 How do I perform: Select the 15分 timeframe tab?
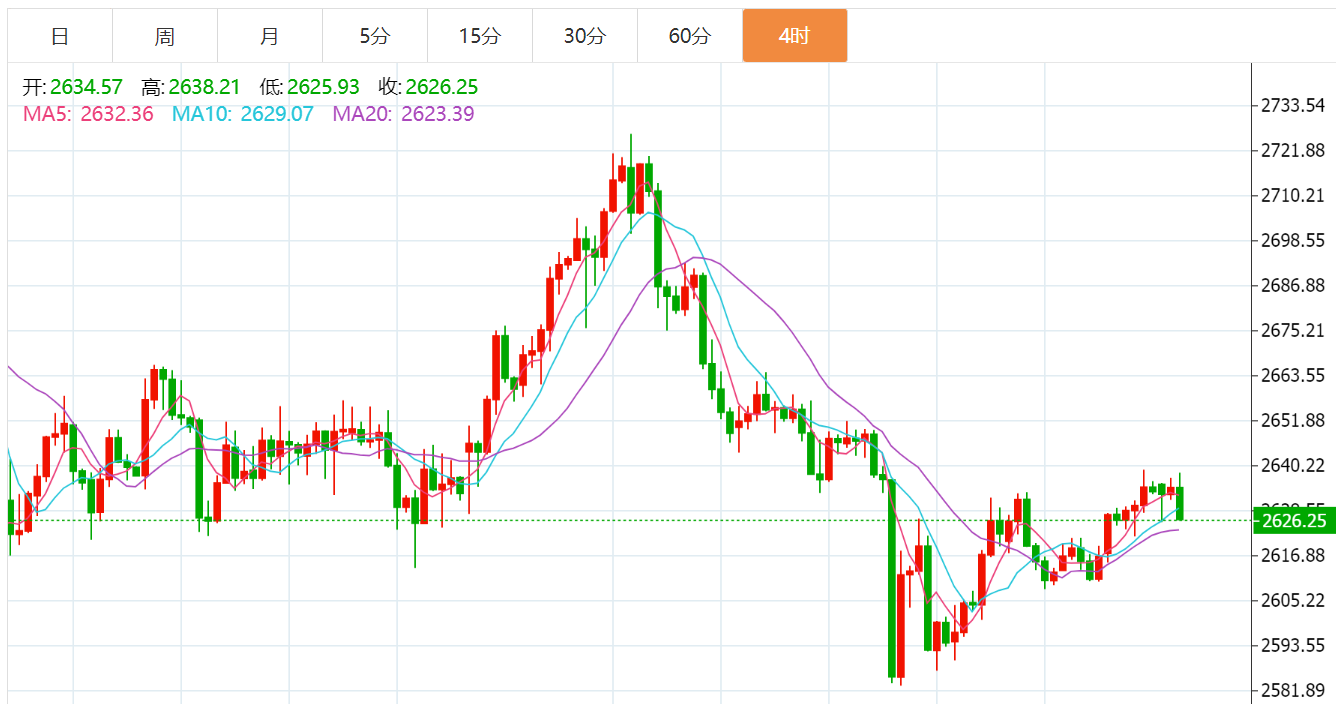click(x=480, y=36)
